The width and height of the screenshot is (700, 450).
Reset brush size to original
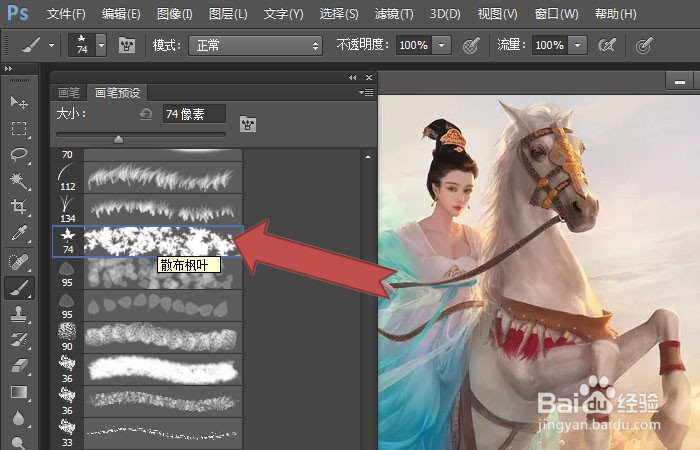(146, 114)
